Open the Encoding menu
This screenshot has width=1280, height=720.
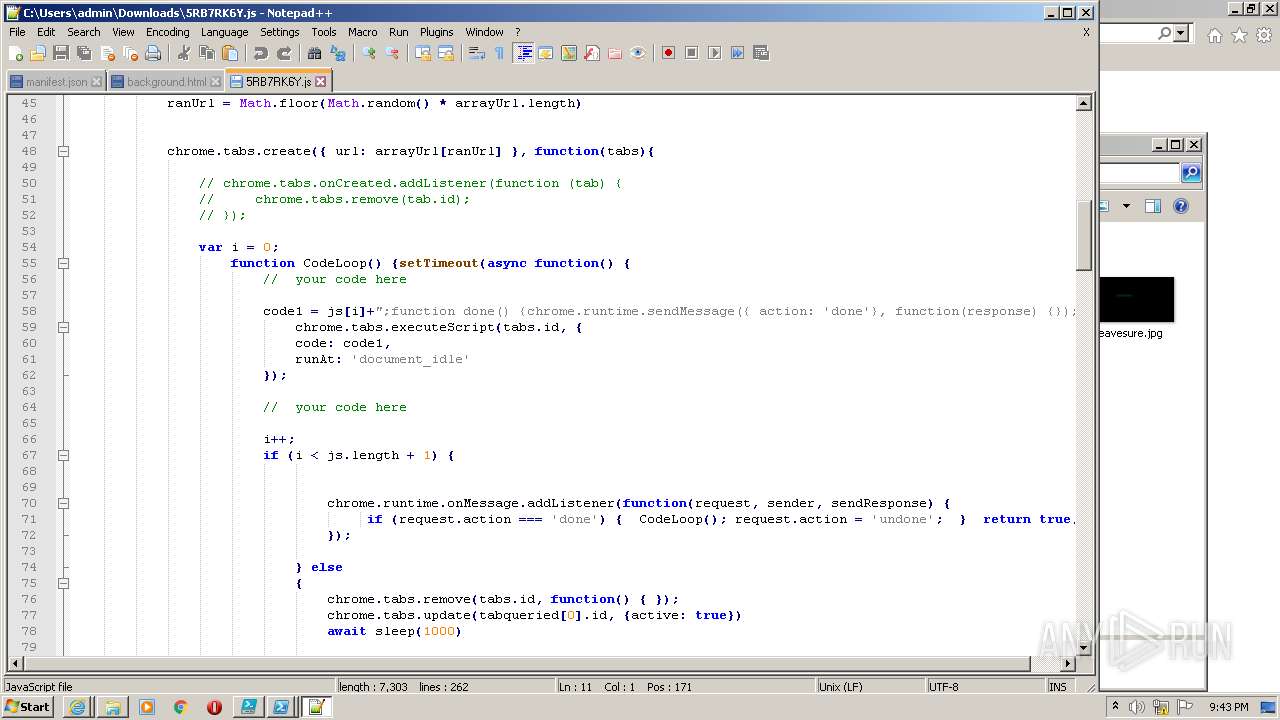[x=167, y=32]
